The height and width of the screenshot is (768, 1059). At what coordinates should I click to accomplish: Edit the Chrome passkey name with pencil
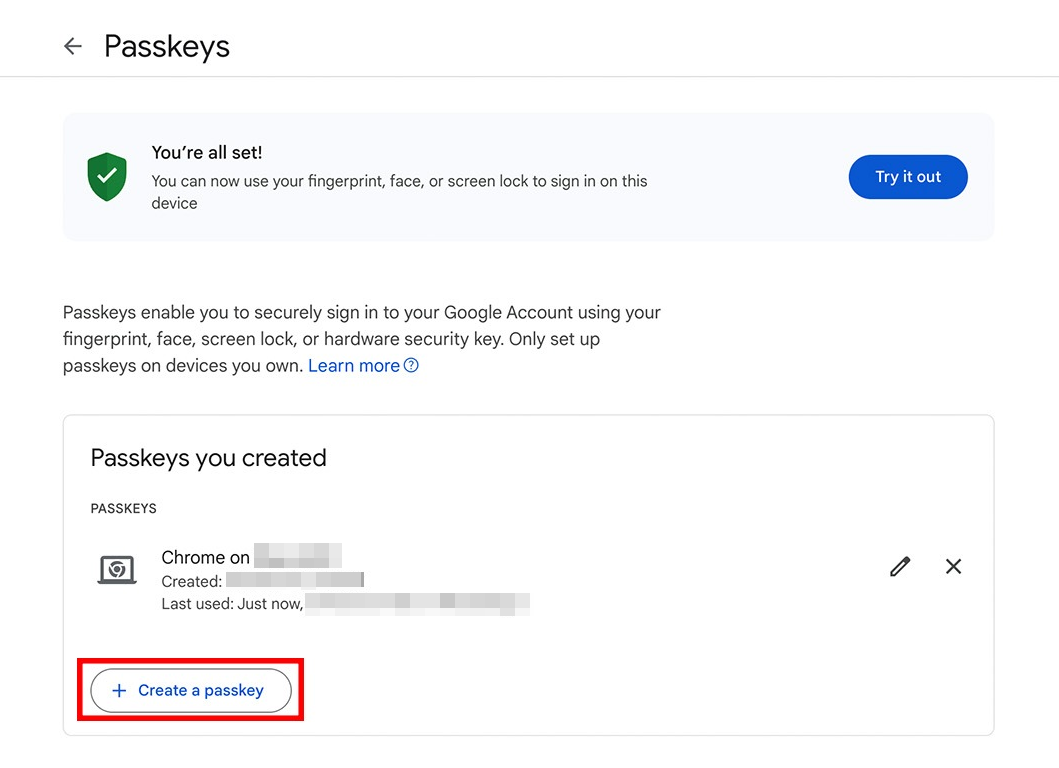pos(900,566)
